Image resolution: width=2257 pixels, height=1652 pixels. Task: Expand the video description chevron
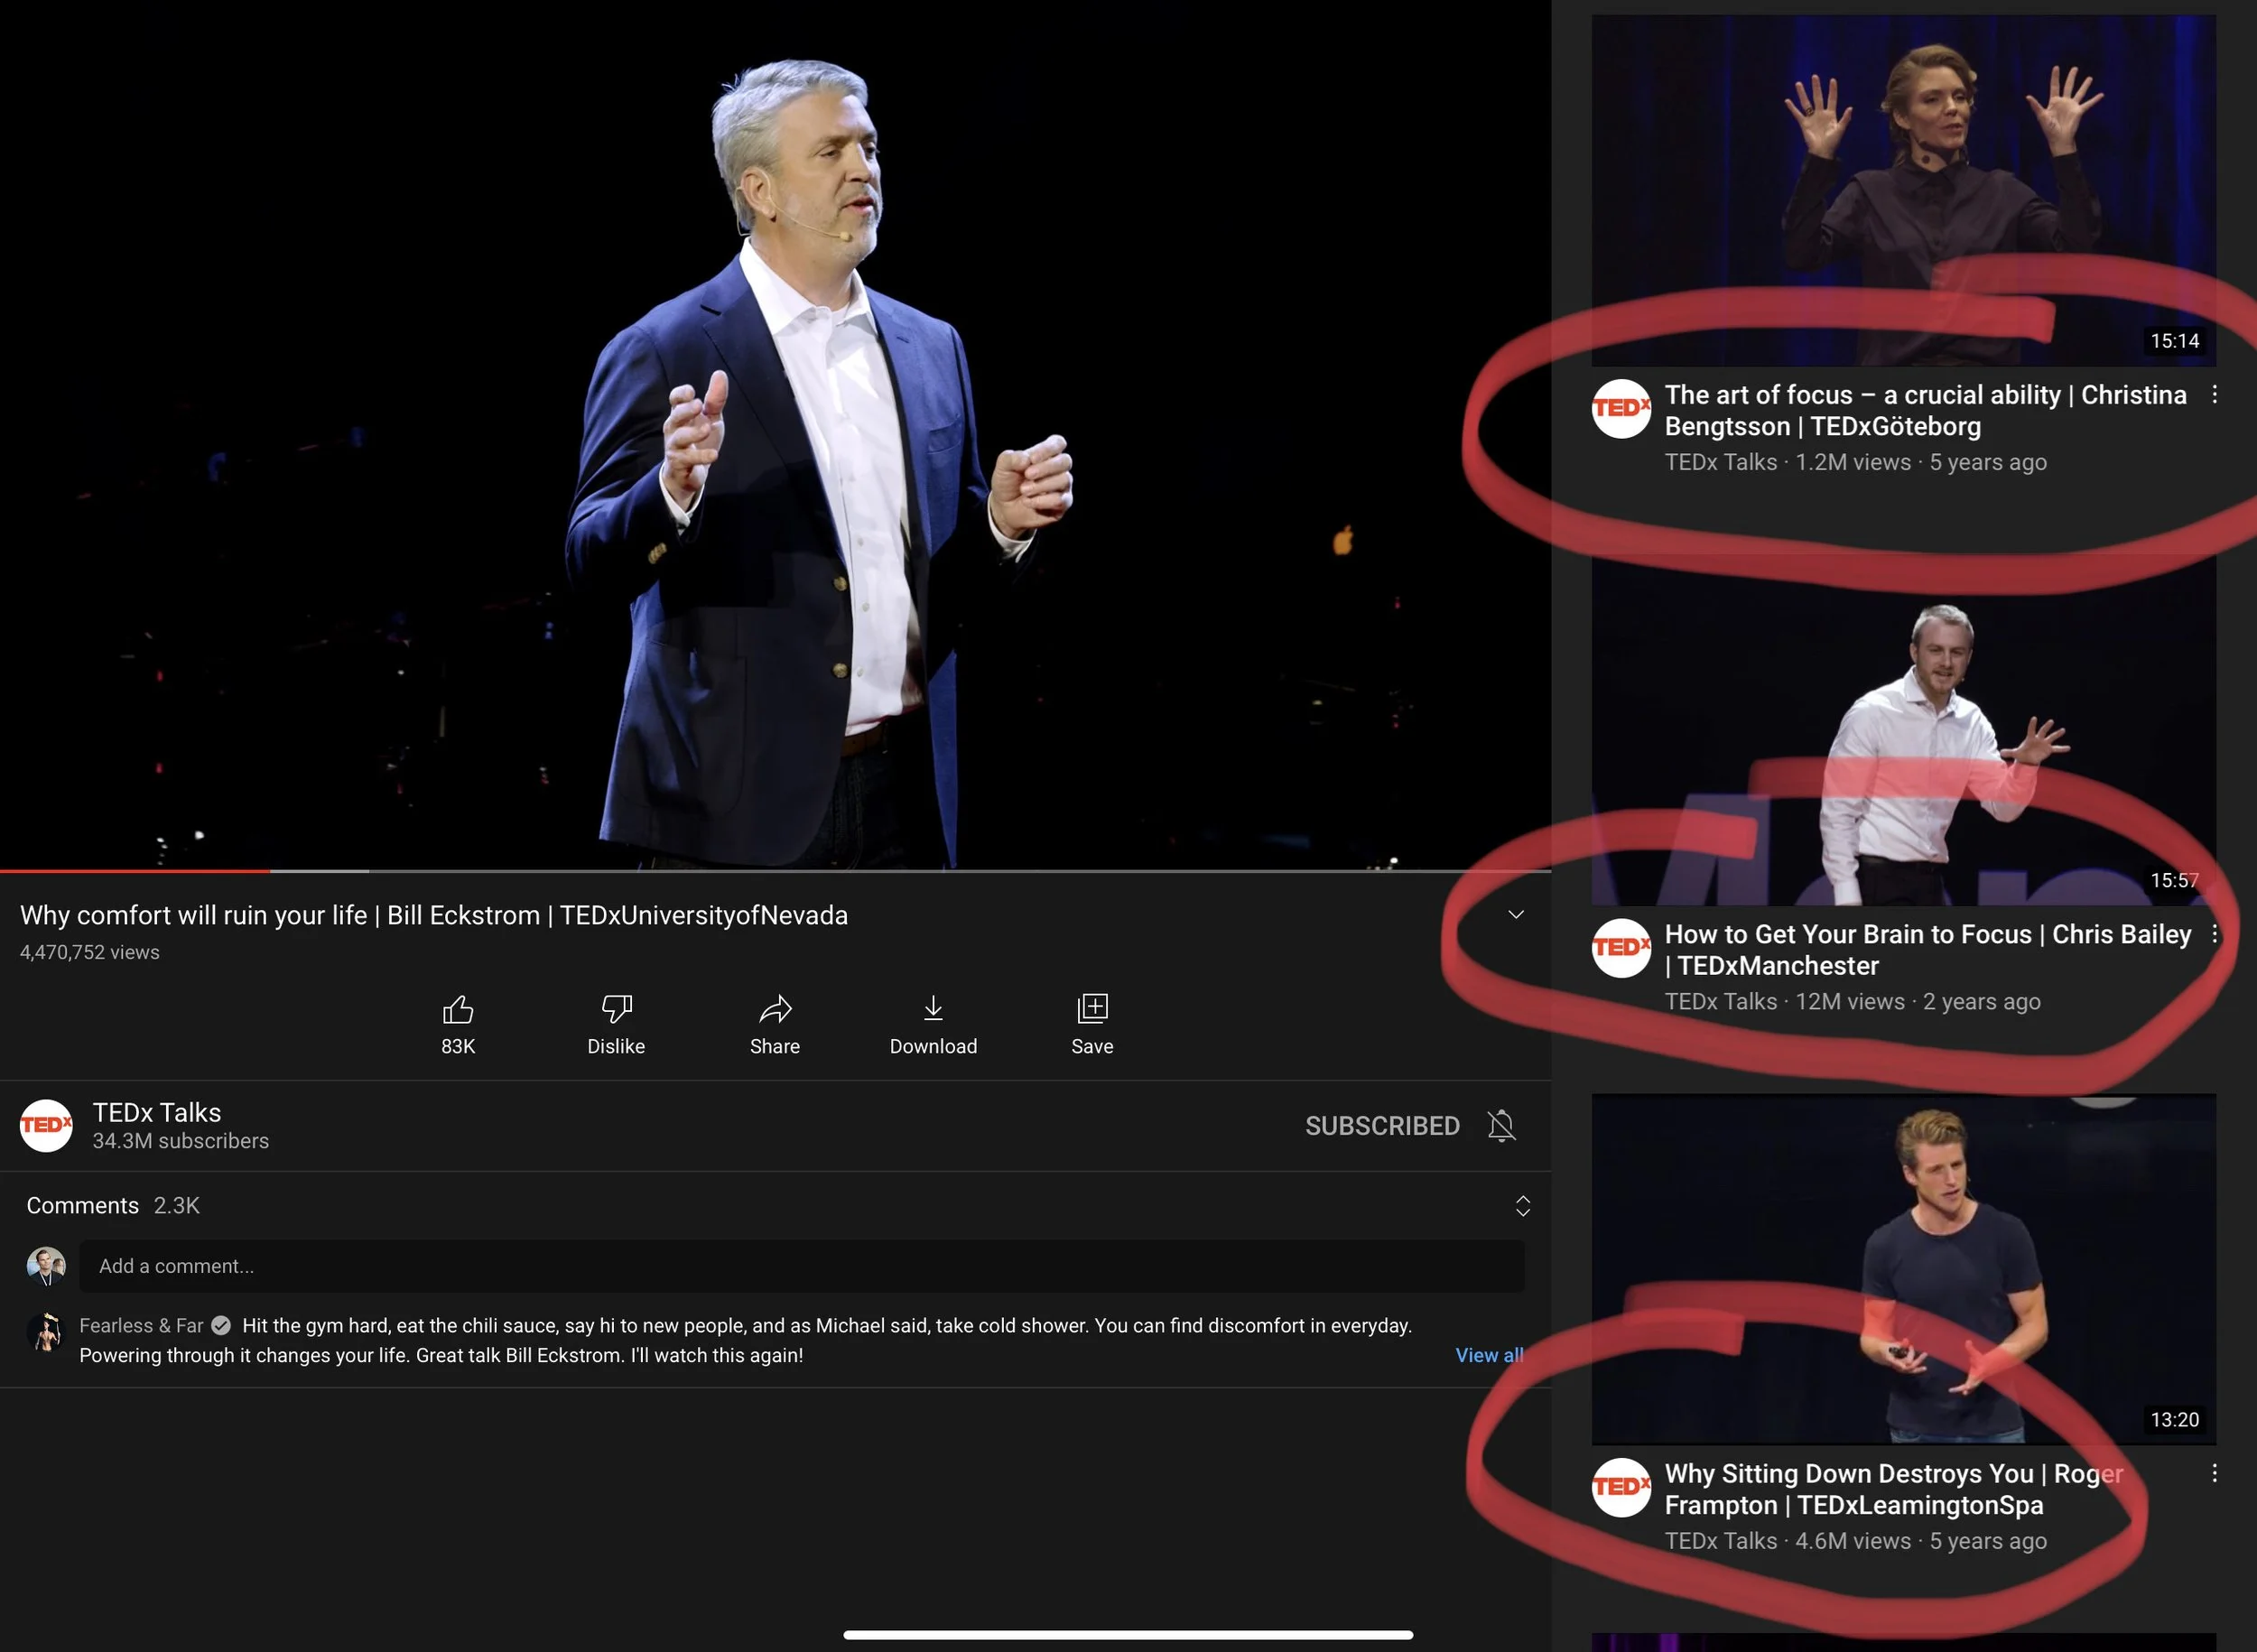pos(1515,915)
